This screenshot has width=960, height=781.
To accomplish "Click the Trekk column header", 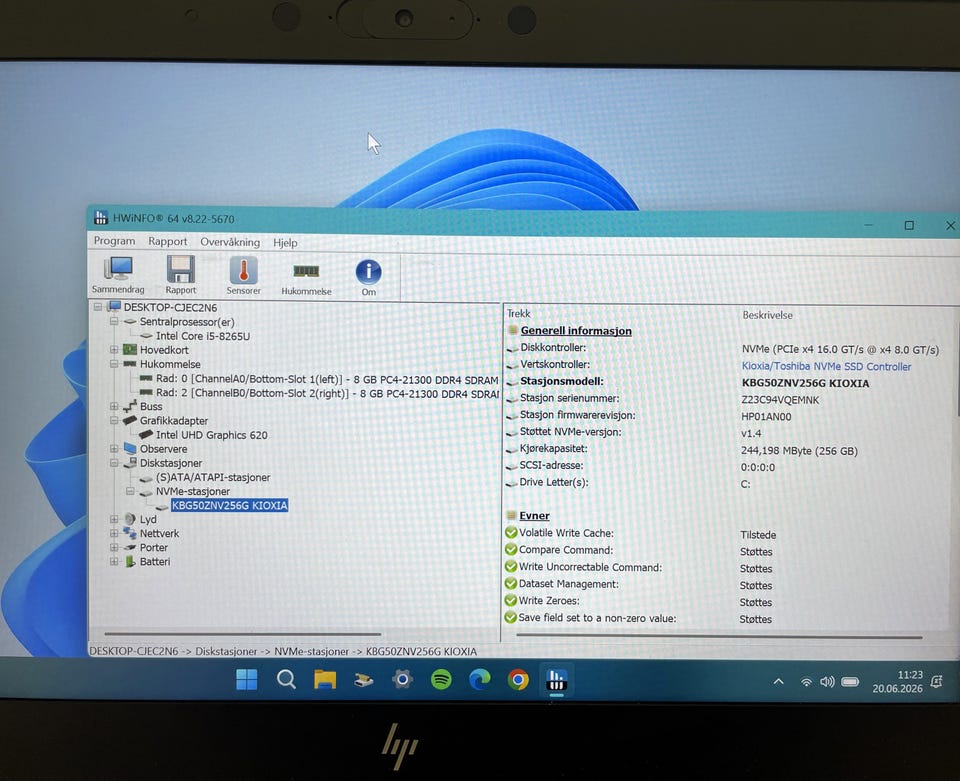I will pyautogui.click(x=519, y=313).
